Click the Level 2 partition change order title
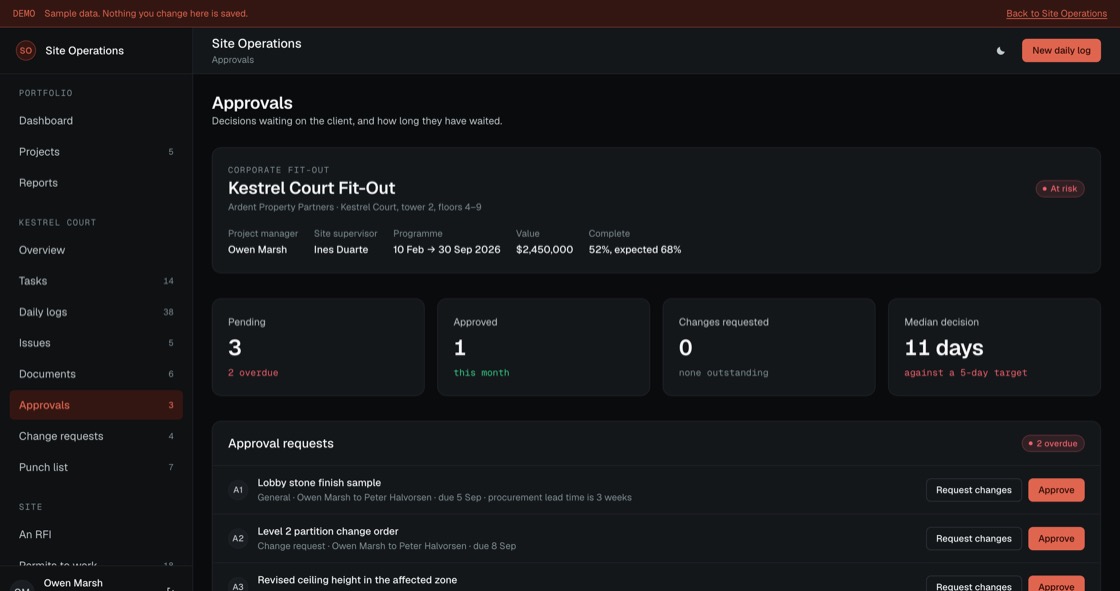This screenshot has width=1120, height=591. 328,532
